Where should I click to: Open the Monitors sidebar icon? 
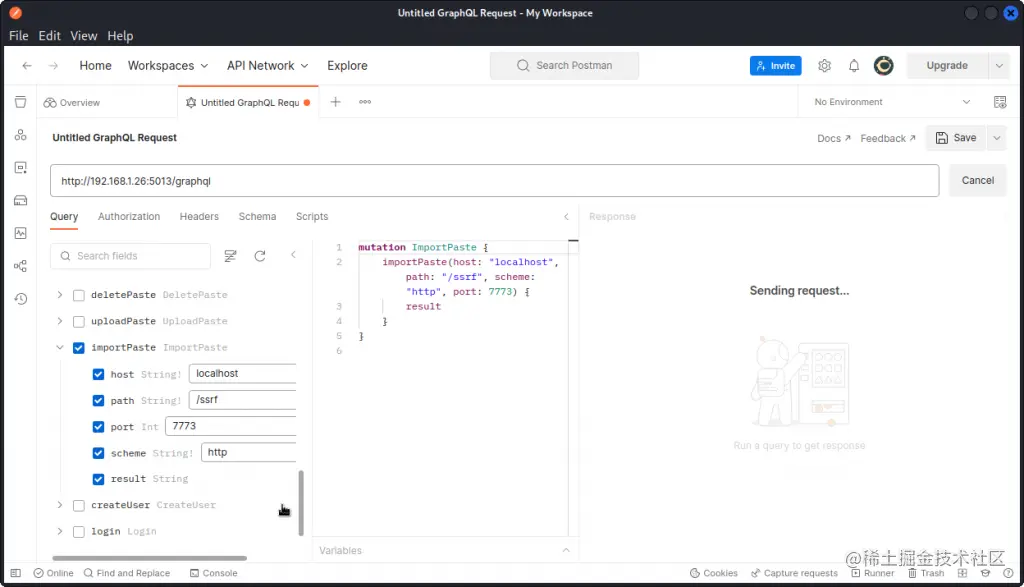[x=20, y=233]
